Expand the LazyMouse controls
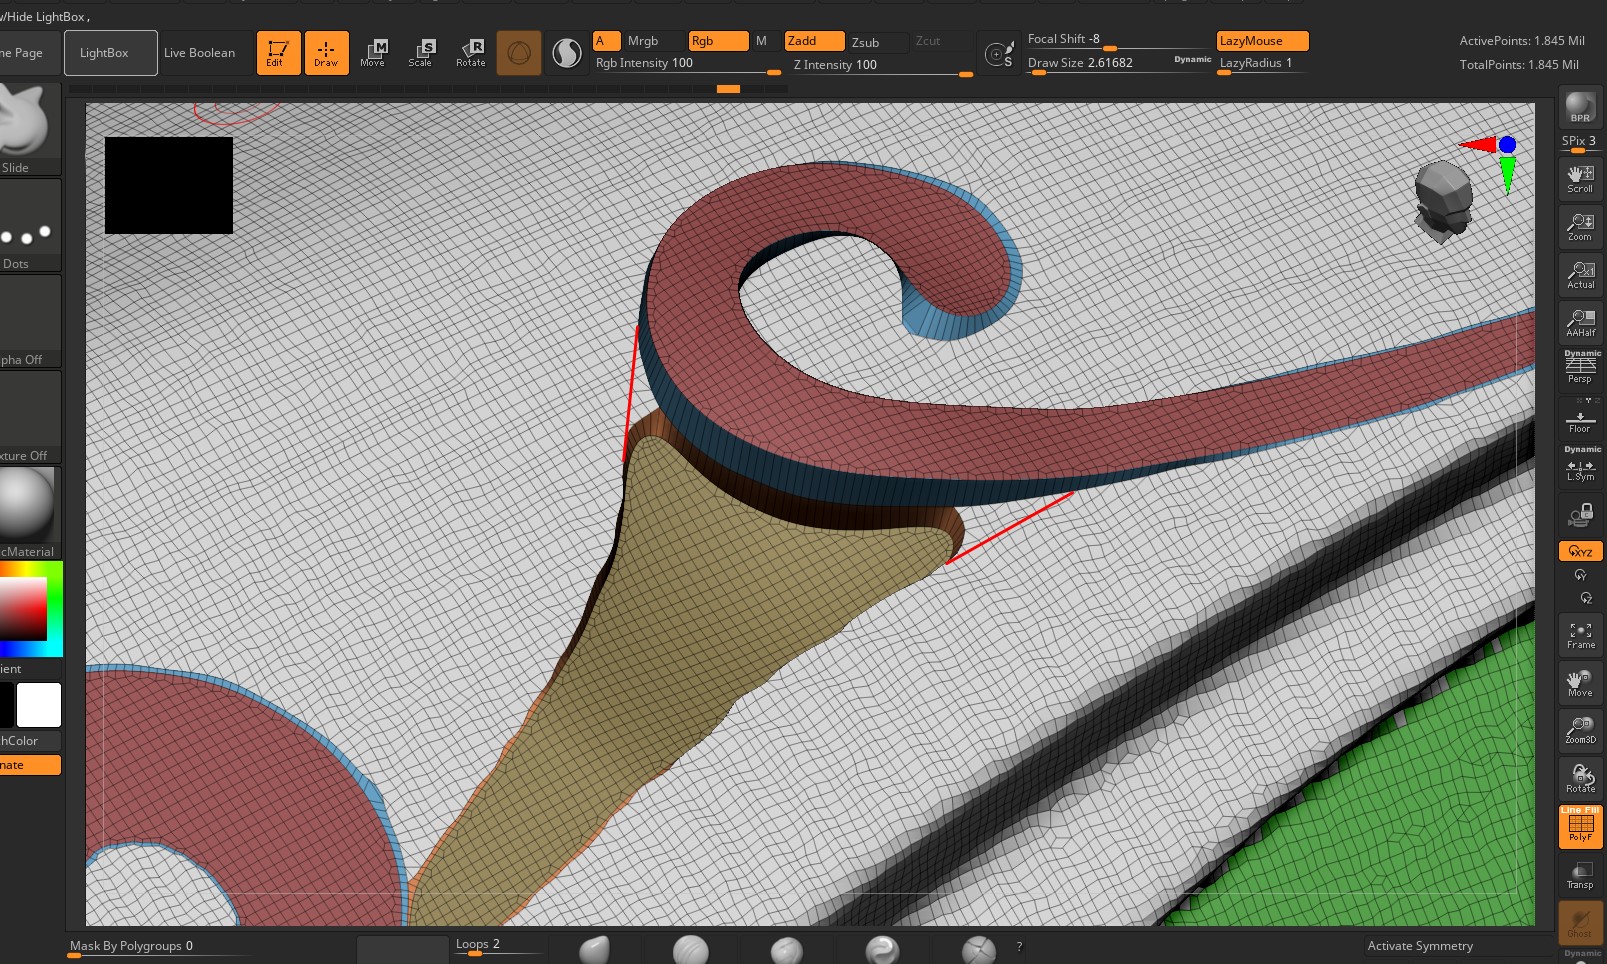1607x964 pixels. point(1262,41)
